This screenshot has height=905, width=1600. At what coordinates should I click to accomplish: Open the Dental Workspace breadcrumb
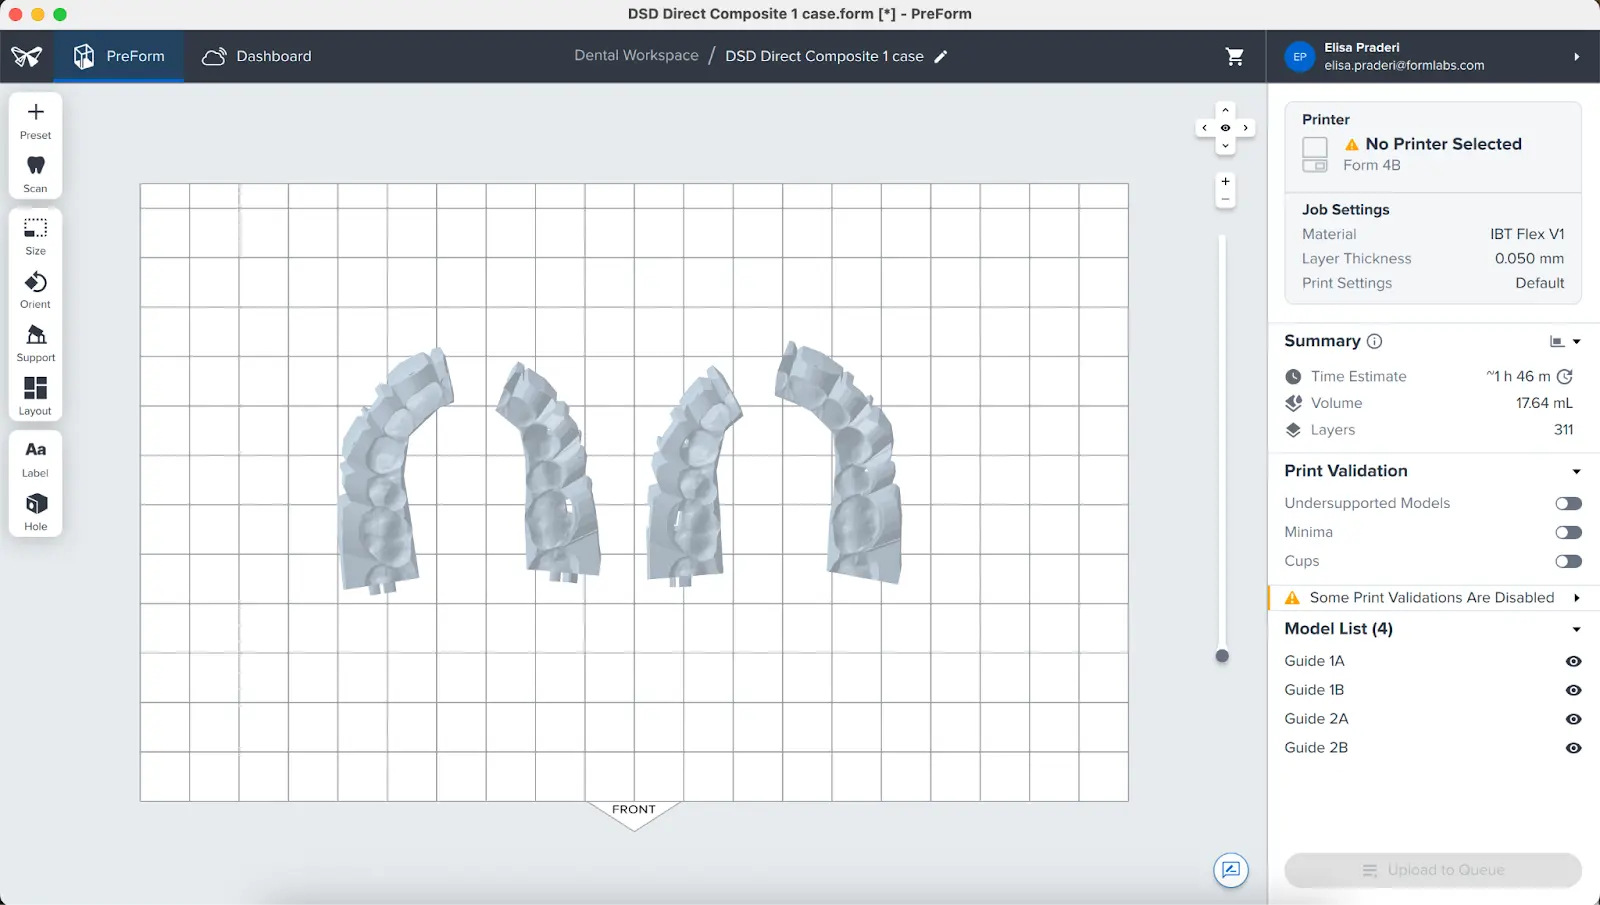(636, 55)
